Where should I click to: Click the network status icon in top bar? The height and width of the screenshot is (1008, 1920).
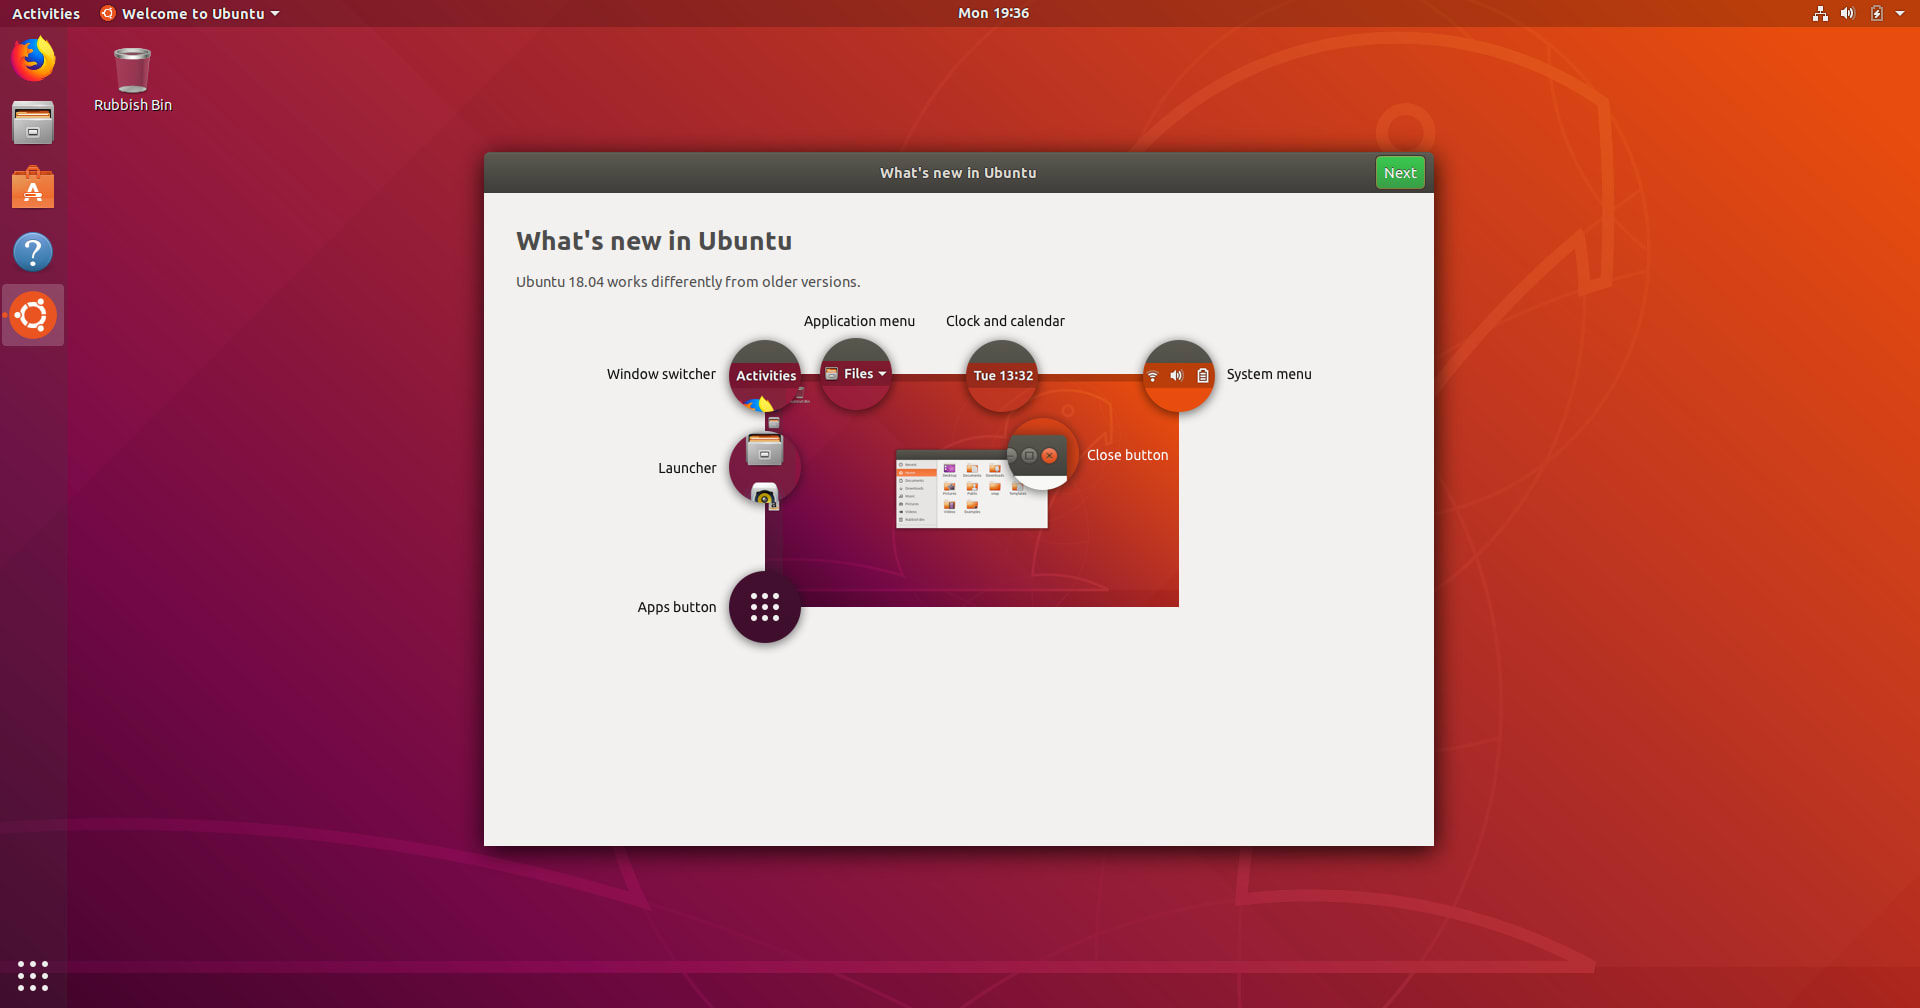click(x=1820, y=13)
